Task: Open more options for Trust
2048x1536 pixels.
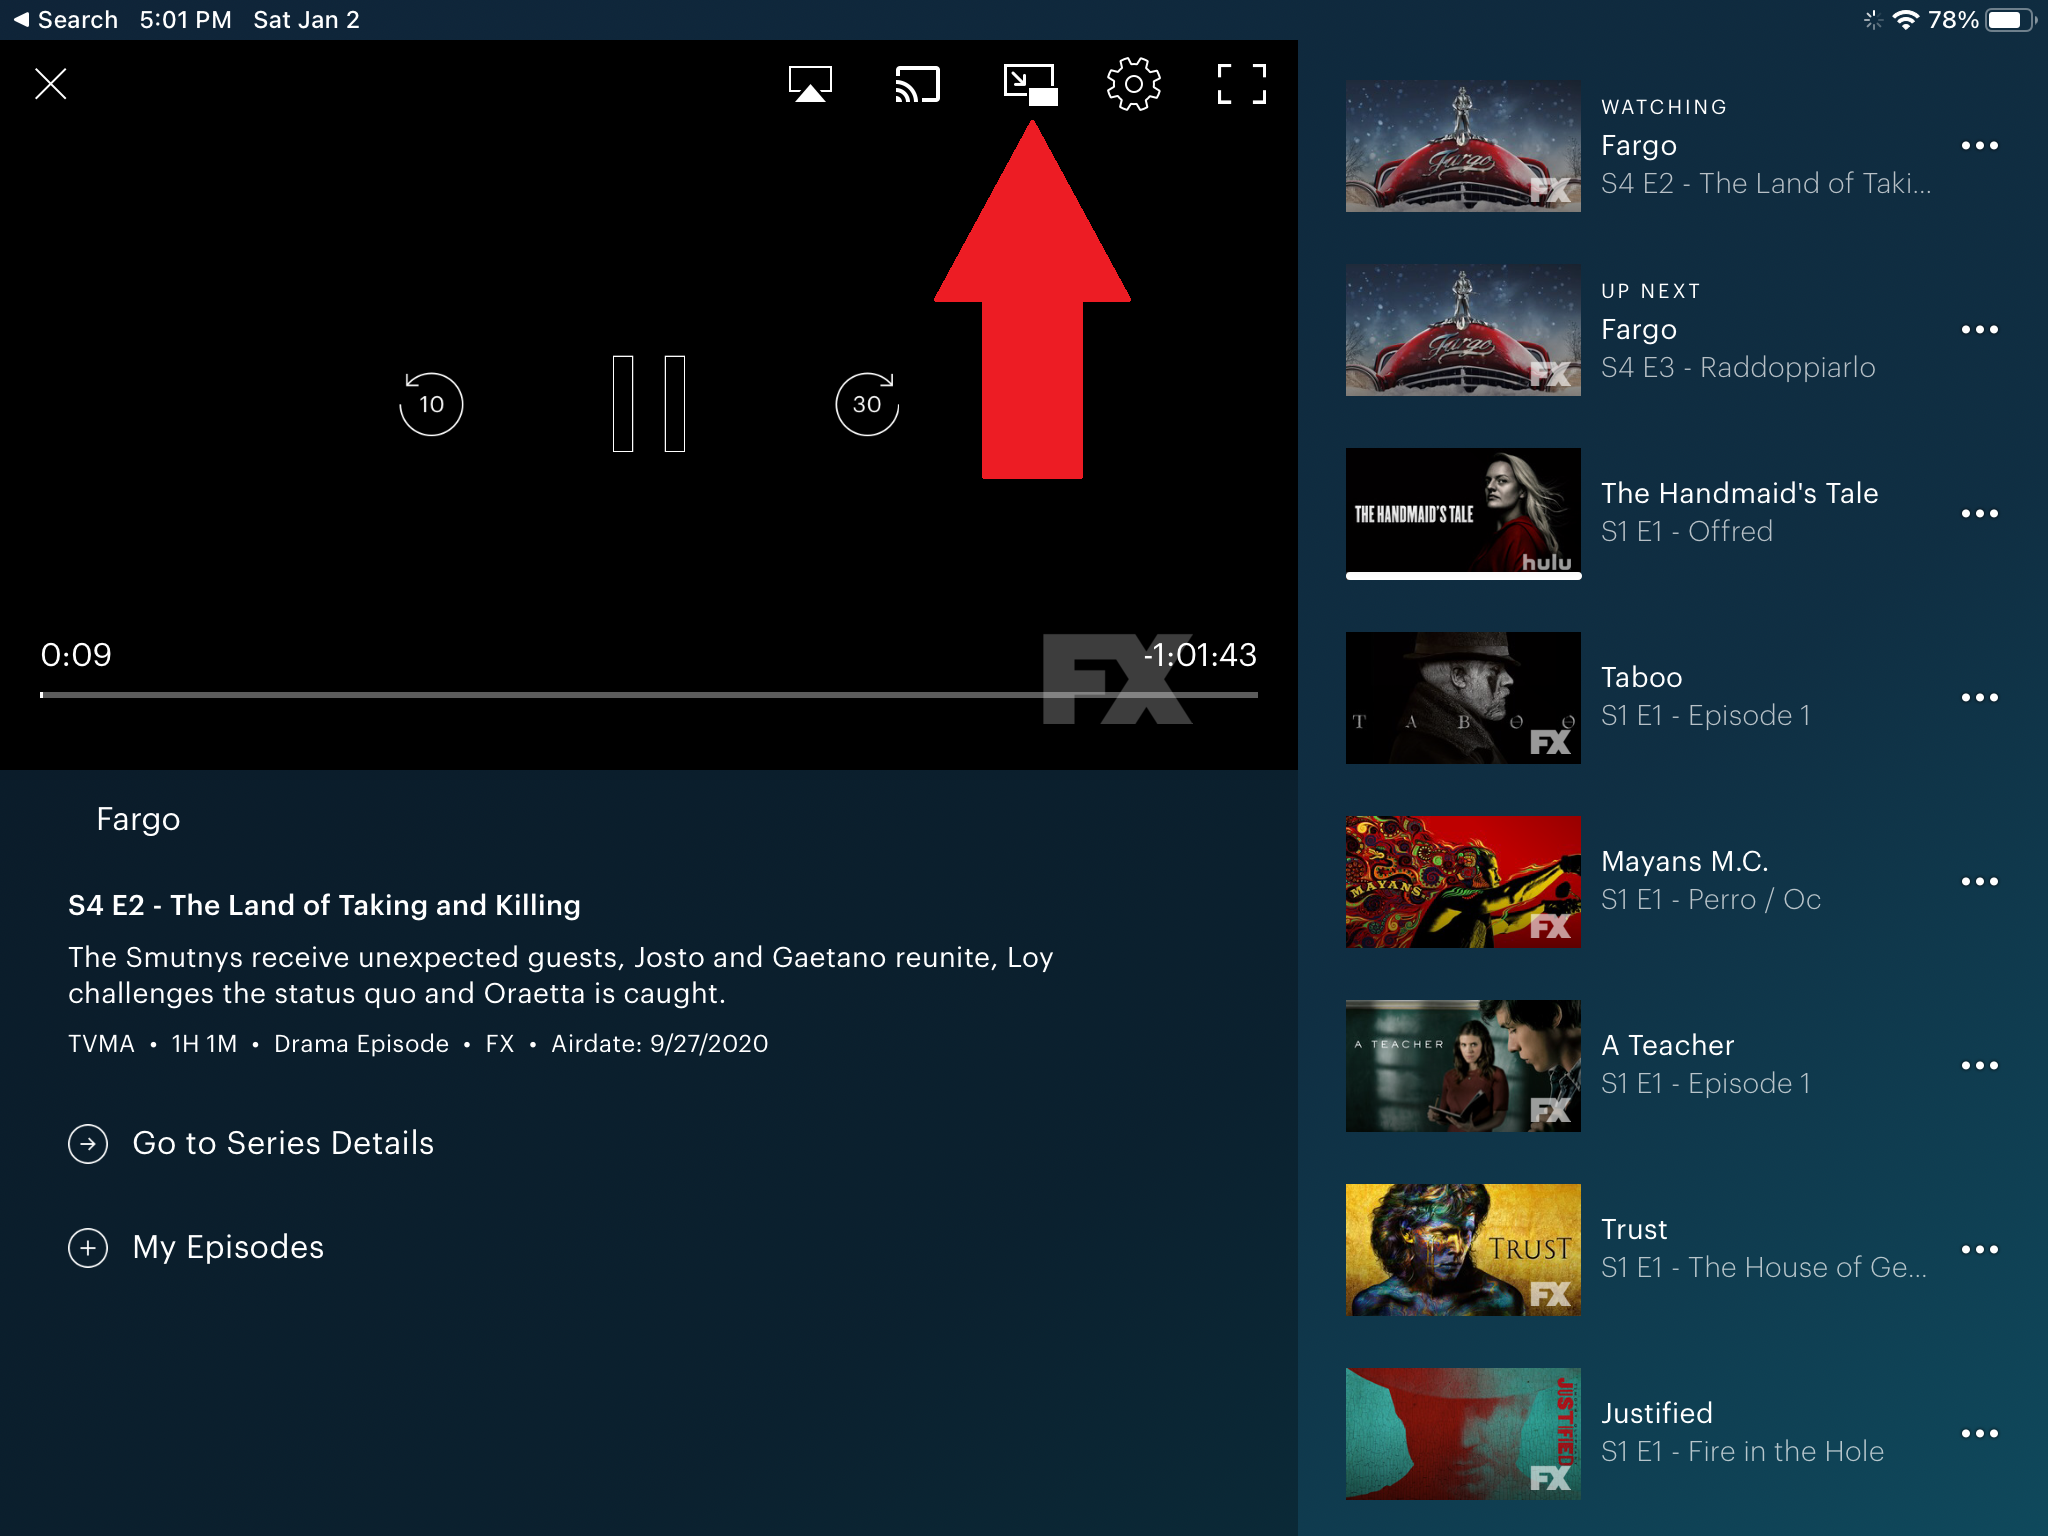Action: tap(1979, 1250)
